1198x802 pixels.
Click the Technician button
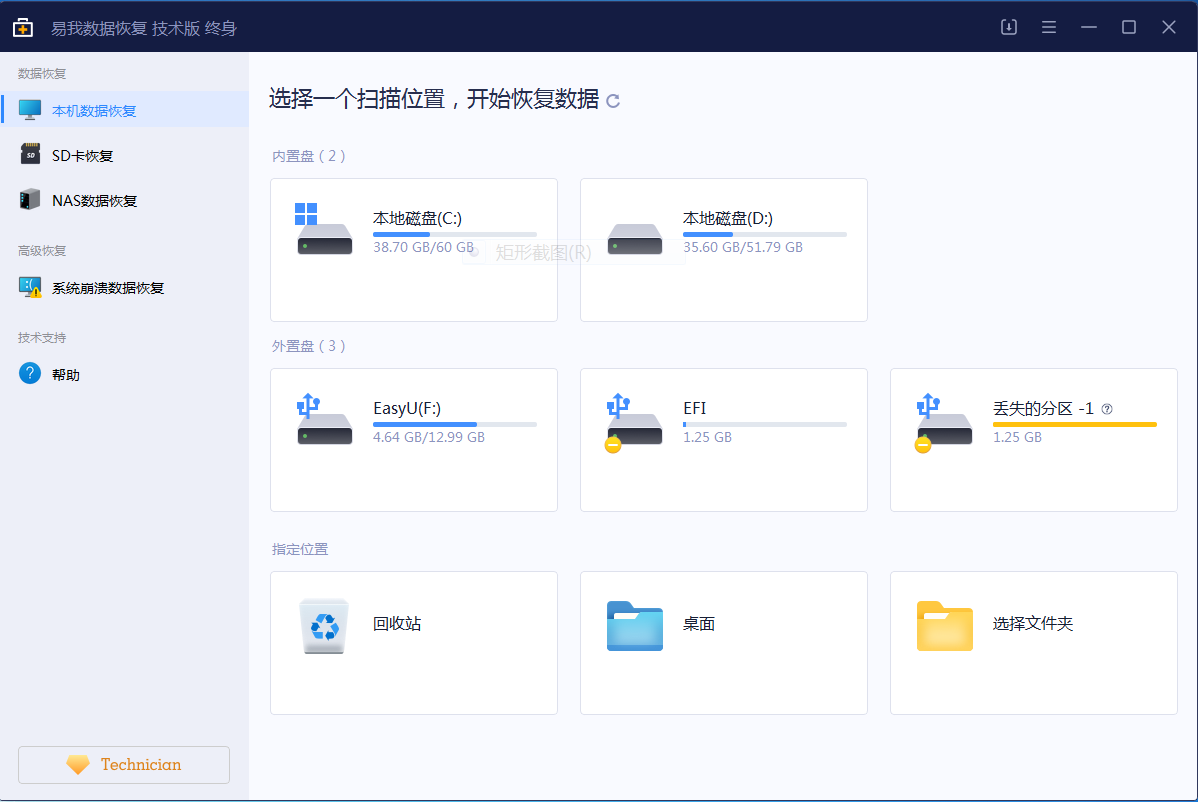tap(124, 765)
